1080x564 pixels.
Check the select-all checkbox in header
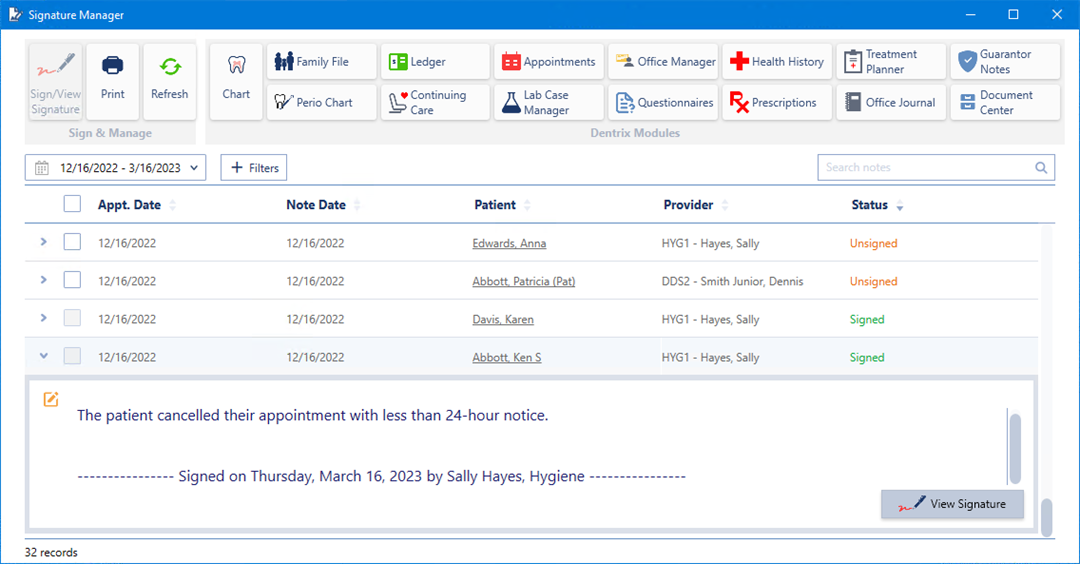72,204
